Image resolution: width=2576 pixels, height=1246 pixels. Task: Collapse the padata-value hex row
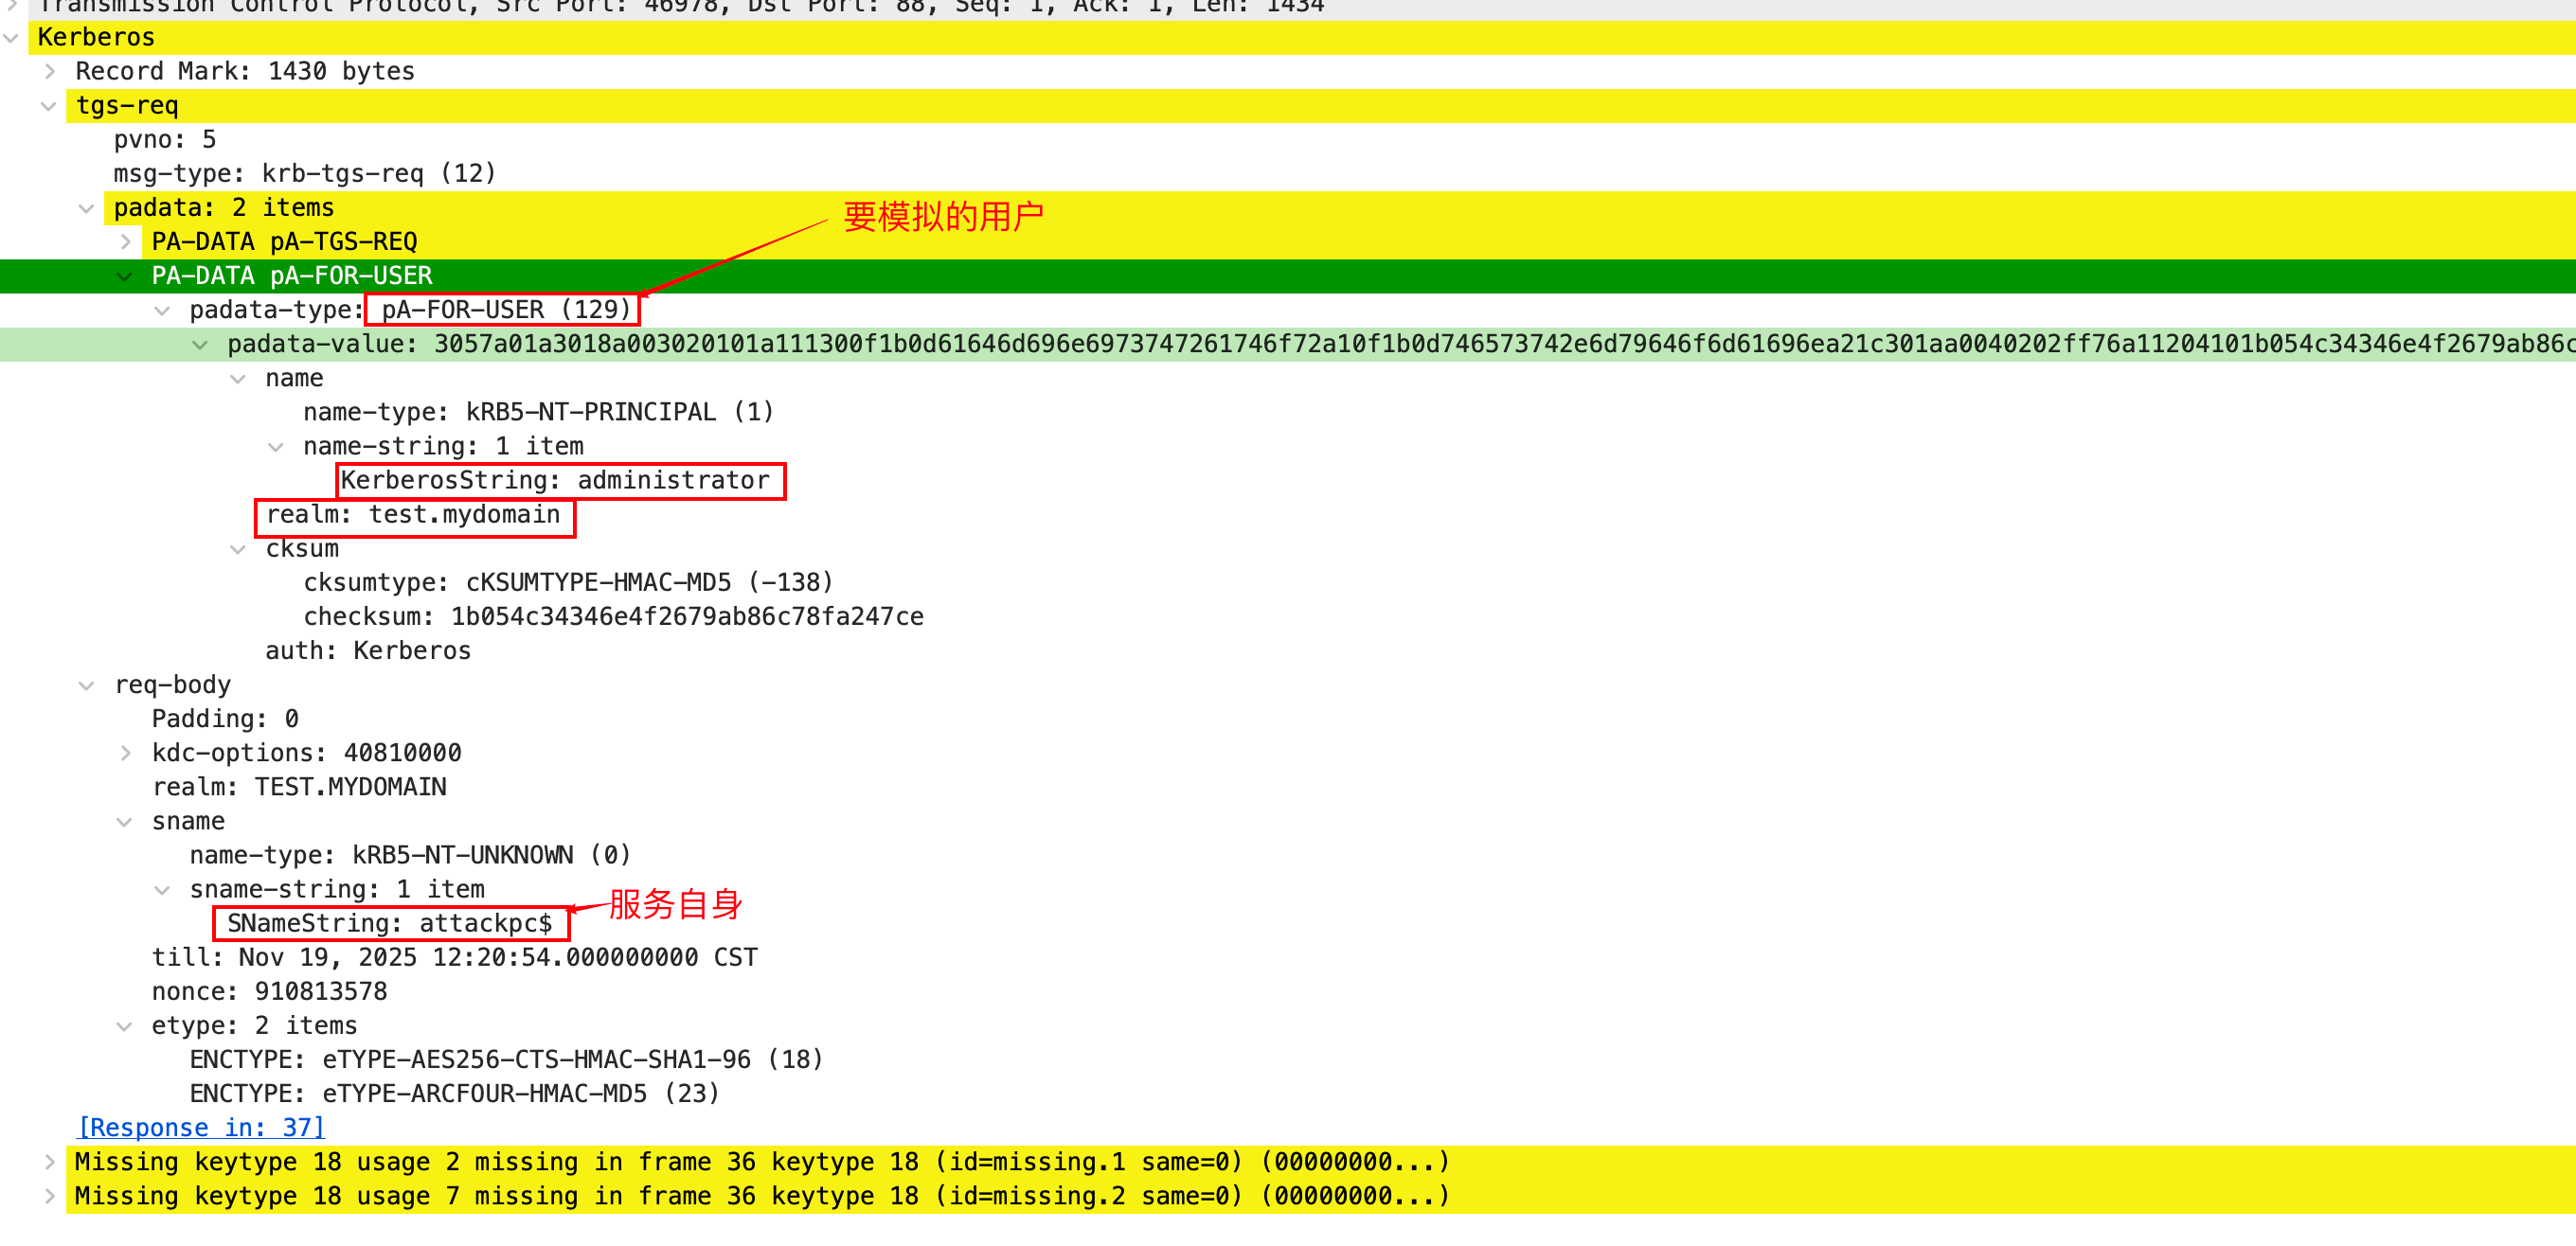[x=200, y=345]
